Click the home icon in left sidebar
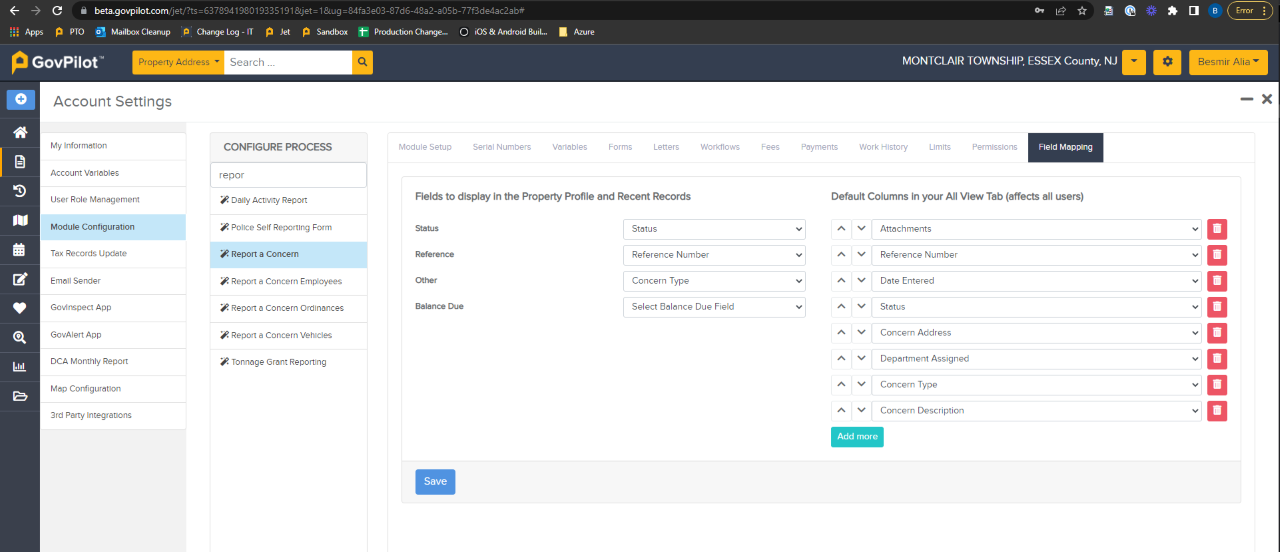This screenshot has height=552, width=1280. [x=20, y=133]
